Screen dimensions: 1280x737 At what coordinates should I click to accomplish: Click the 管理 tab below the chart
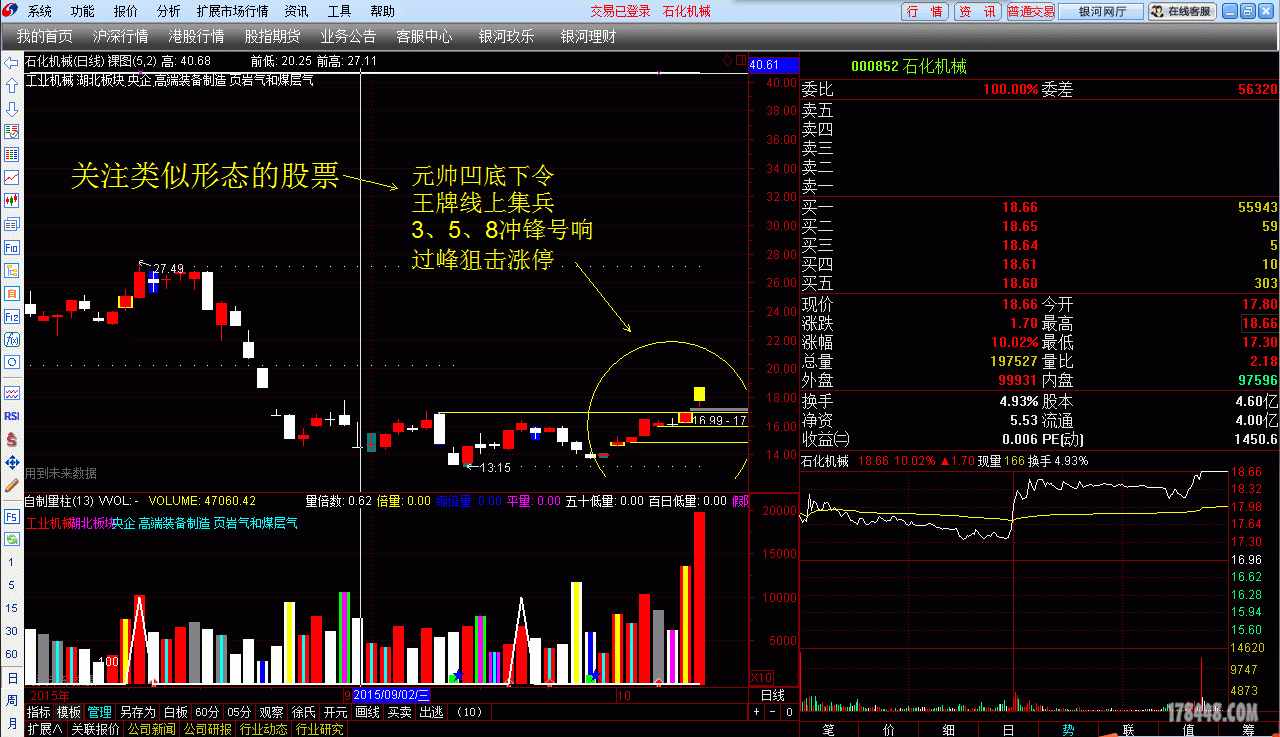100,712
